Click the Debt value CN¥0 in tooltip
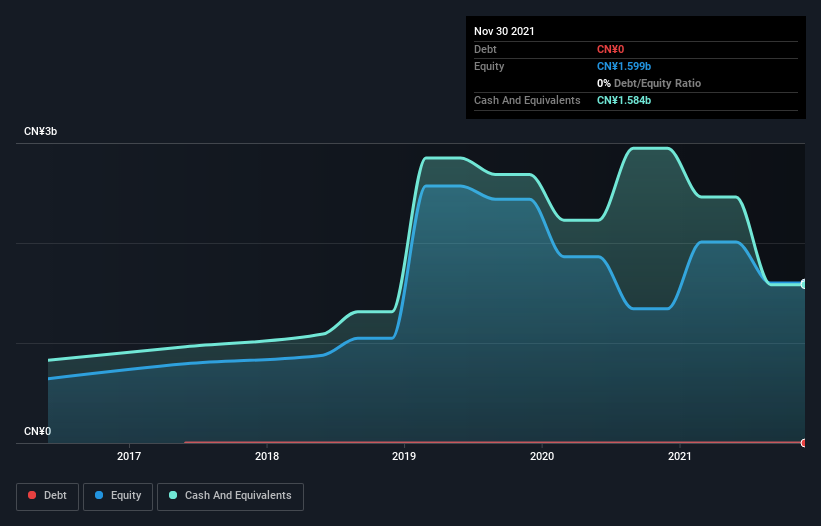 pyautogui.click(x=611, y=49)
